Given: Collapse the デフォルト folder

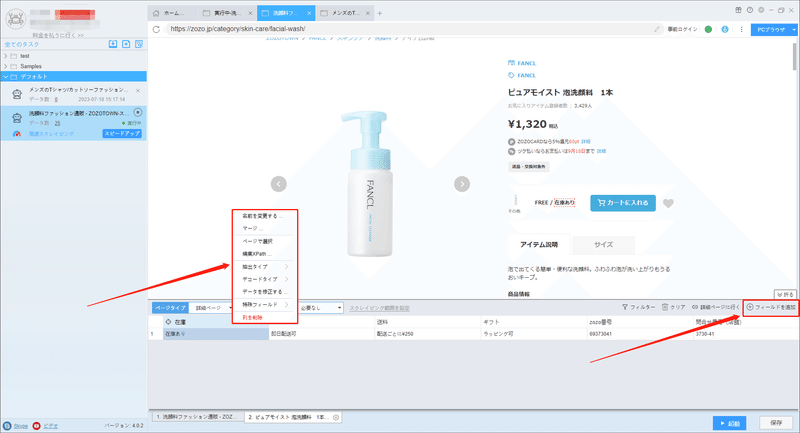Looking at the screenshot, I should pos(6,77).
